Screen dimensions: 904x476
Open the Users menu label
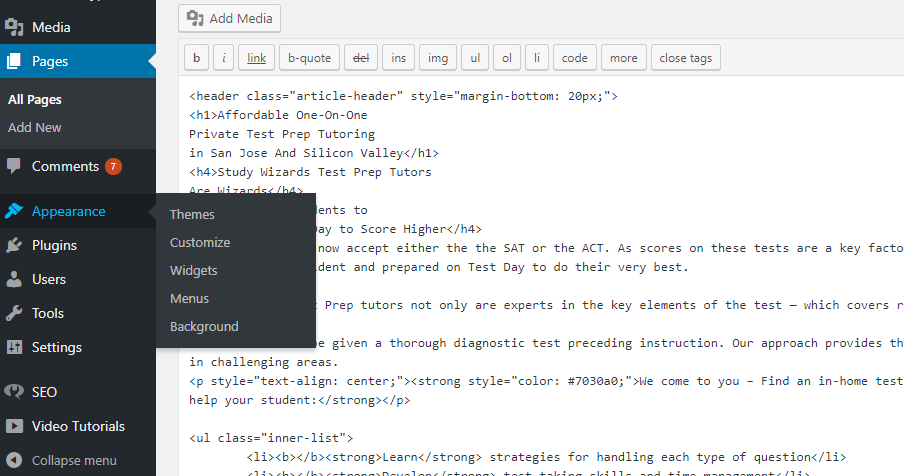[49, 279]
